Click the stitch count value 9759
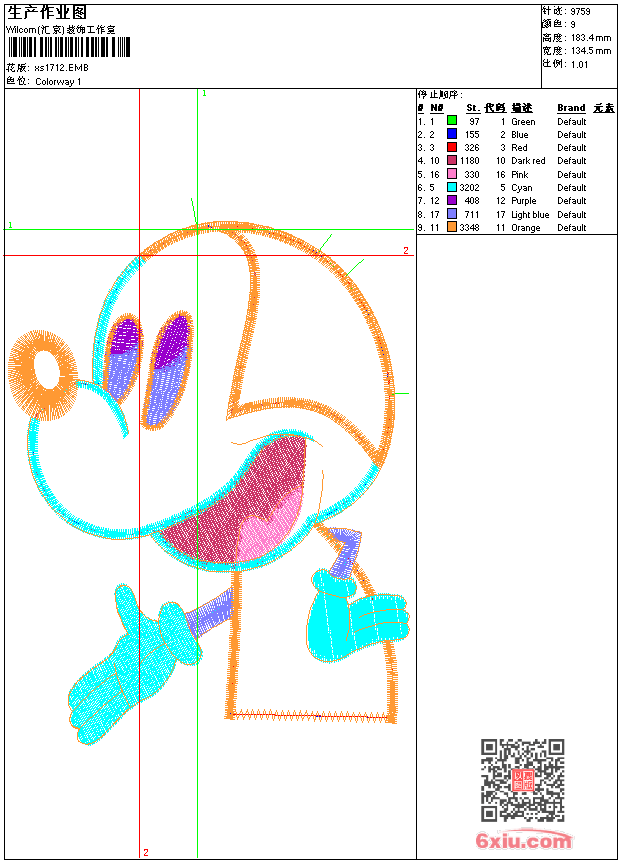Image resolution: width=620 pixels, height=860 pixels. coord(580,12)
